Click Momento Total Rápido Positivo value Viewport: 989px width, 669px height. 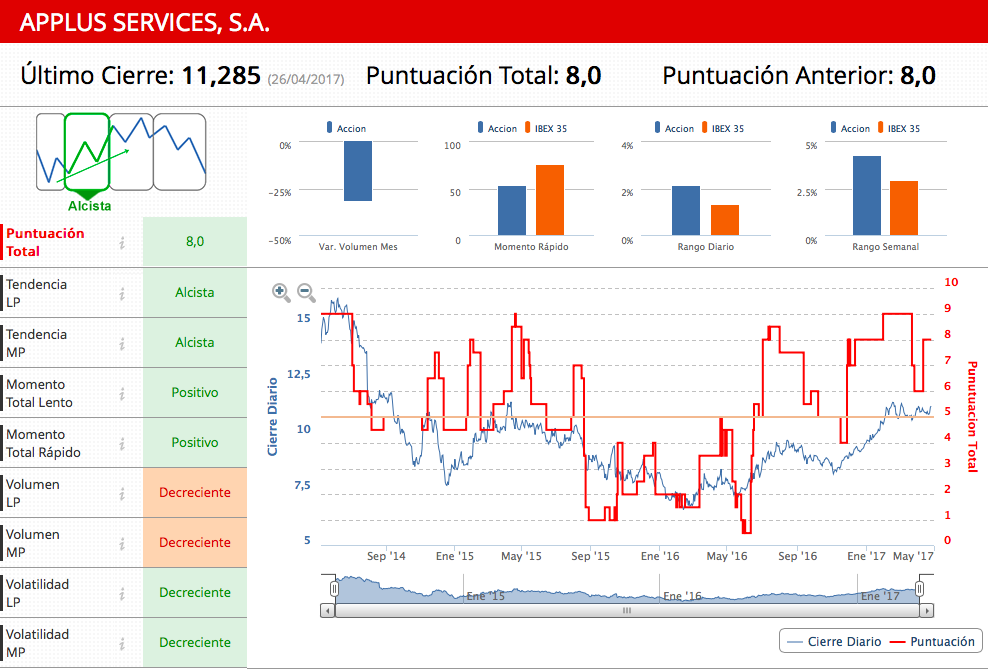click(x=195, y=443)
